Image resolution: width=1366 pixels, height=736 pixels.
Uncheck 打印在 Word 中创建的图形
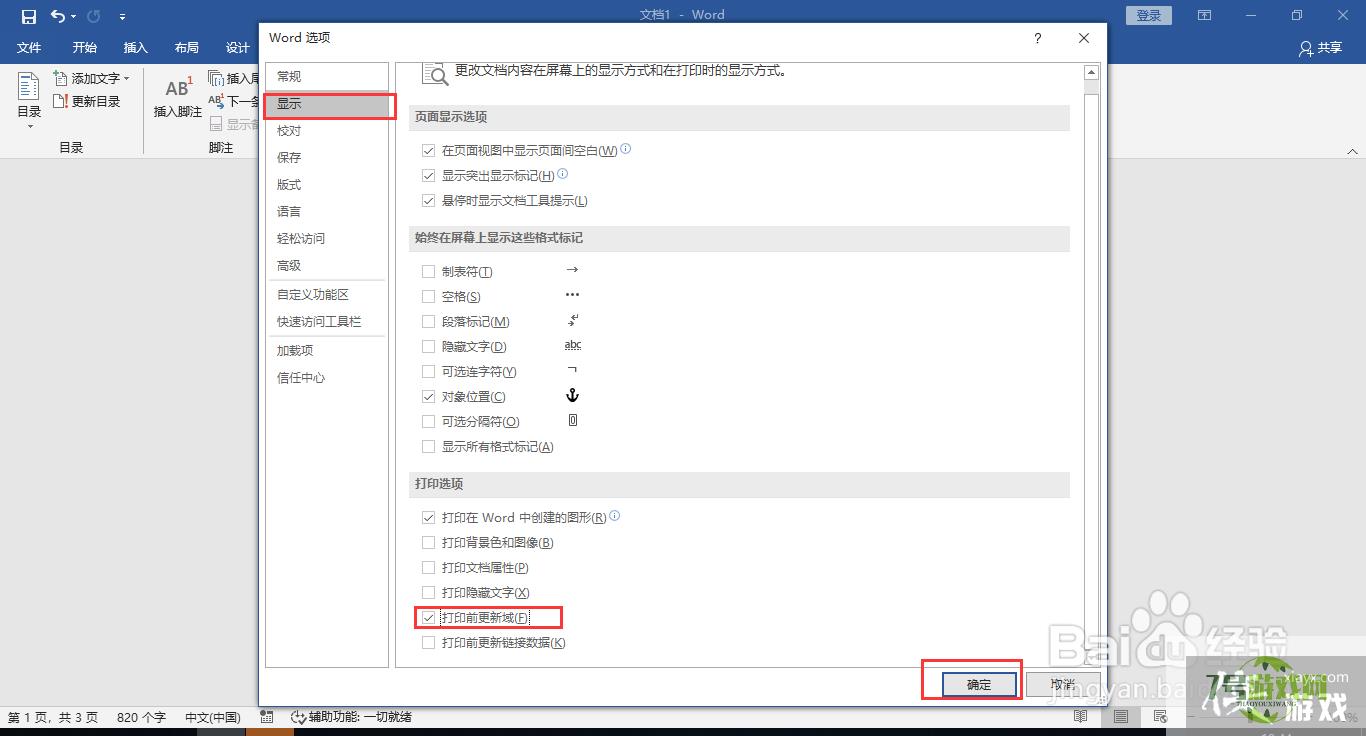click(429, 518)
